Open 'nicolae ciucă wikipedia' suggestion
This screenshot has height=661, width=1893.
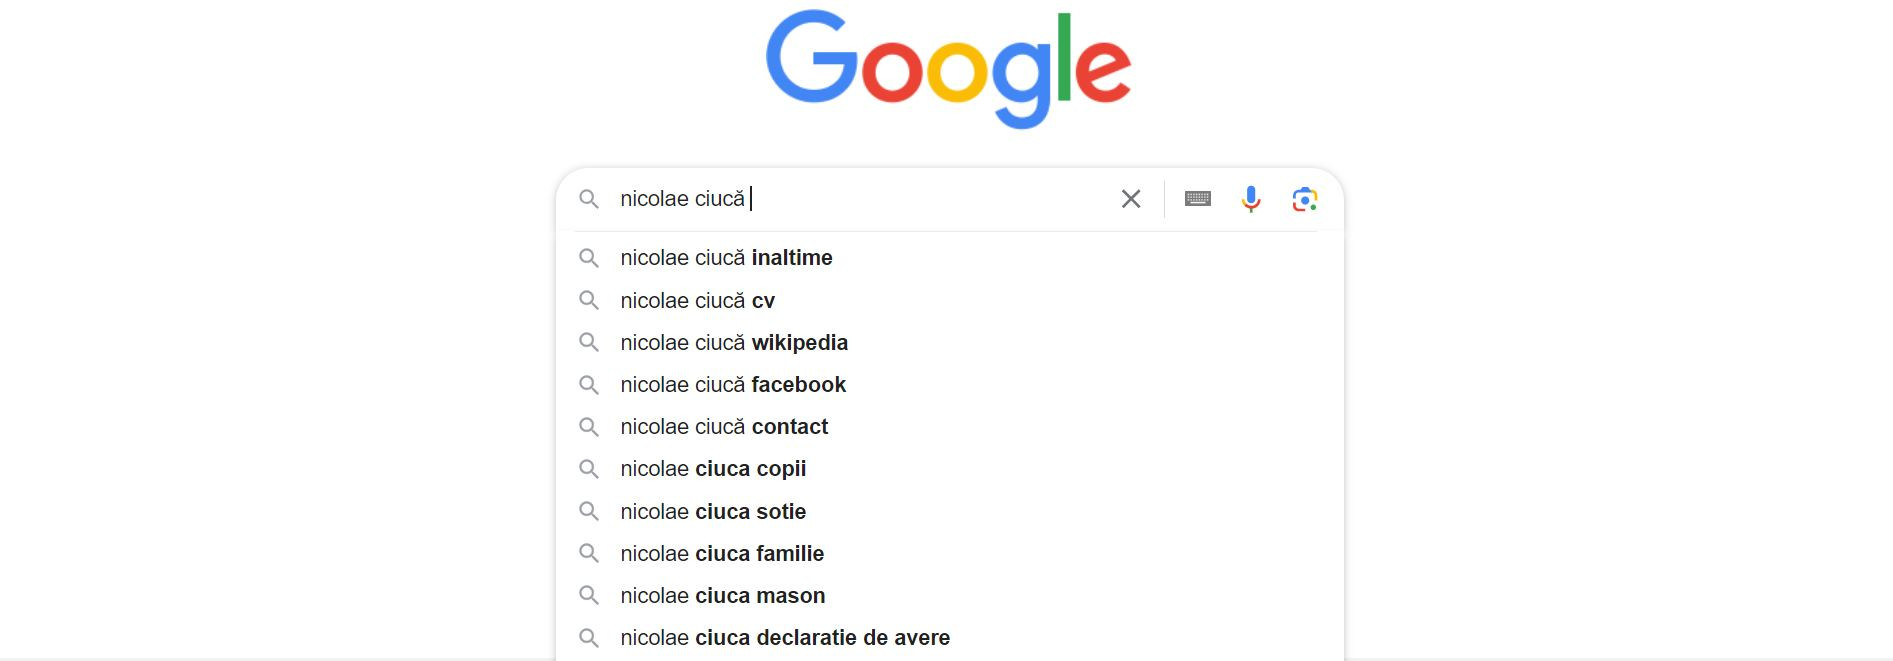733,342
